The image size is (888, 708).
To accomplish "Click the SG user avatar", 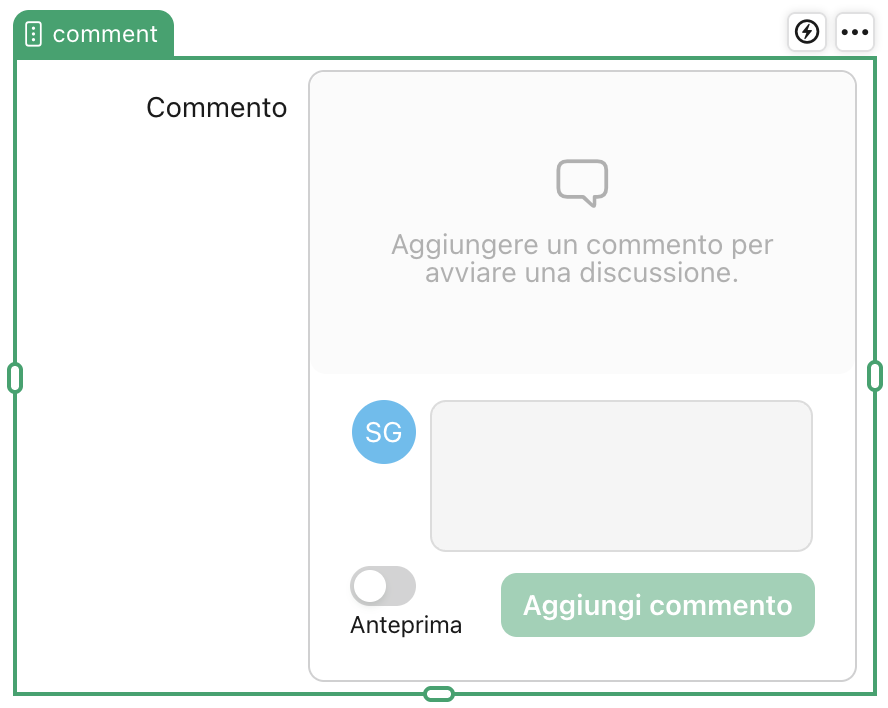I will pyautogui.click(x=383, y=432).
